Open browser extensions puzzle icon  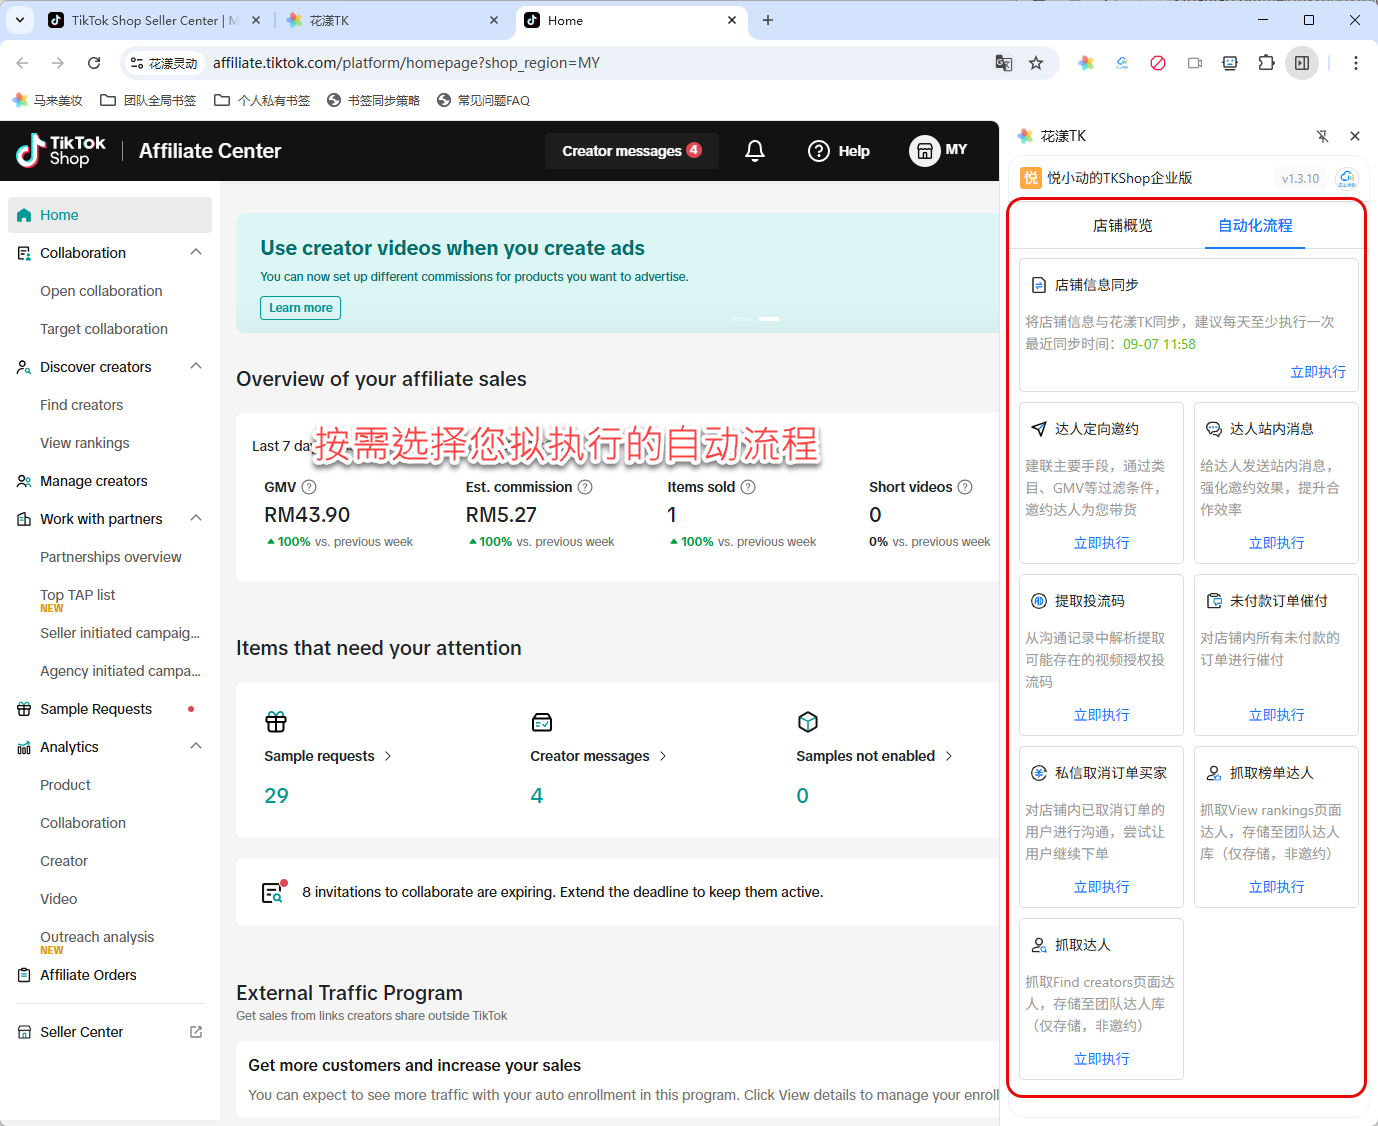1266,63
